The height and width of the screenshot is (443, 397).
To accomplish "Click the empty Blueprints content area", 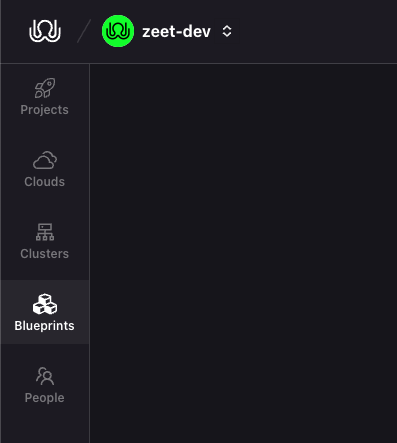I will click(x=243, y=253).
